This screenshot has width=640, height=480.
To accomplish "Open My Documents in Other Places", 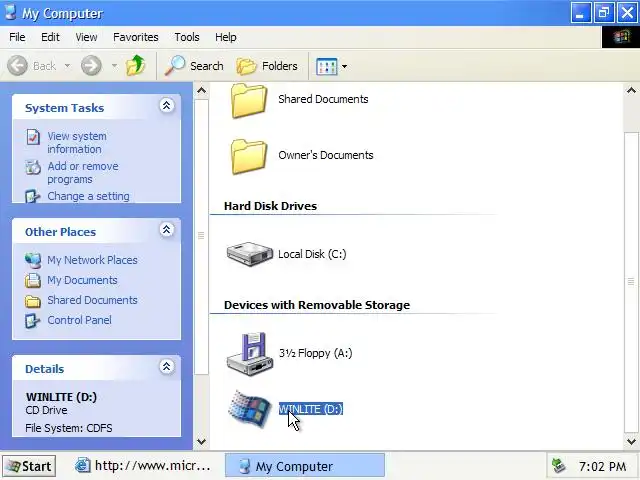I will pyautogui.click(x=82, y=280).
